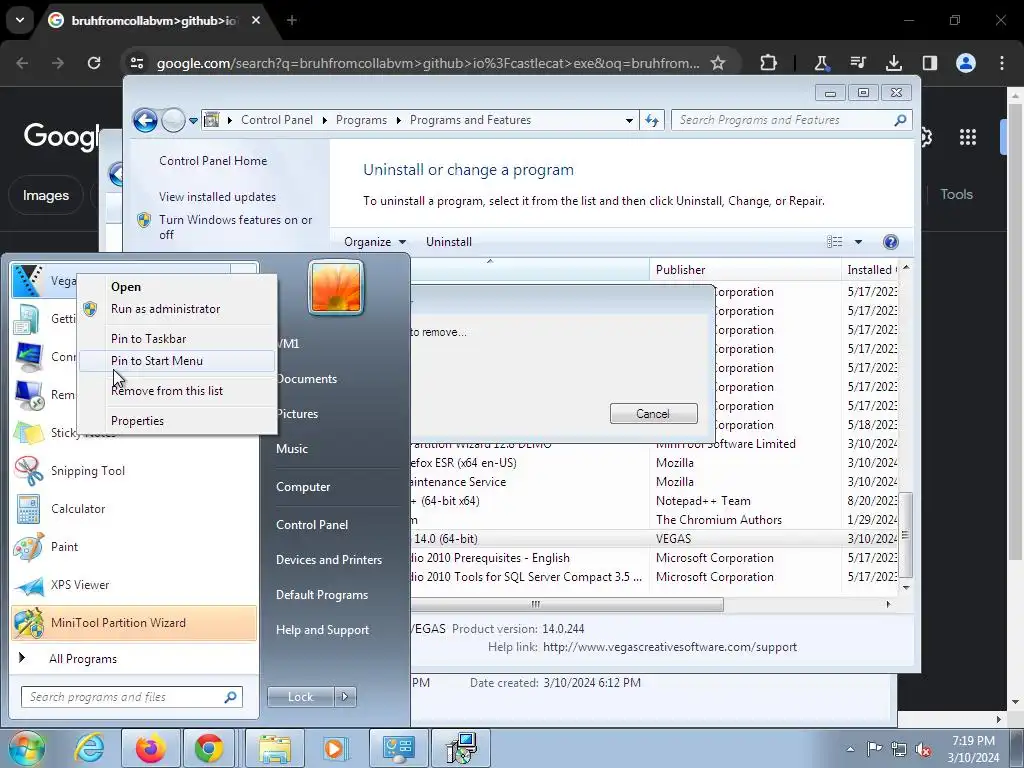Open Windows Explorer folder on taskbar
This screenshot has height=768, width=1024.
(275, 748)
